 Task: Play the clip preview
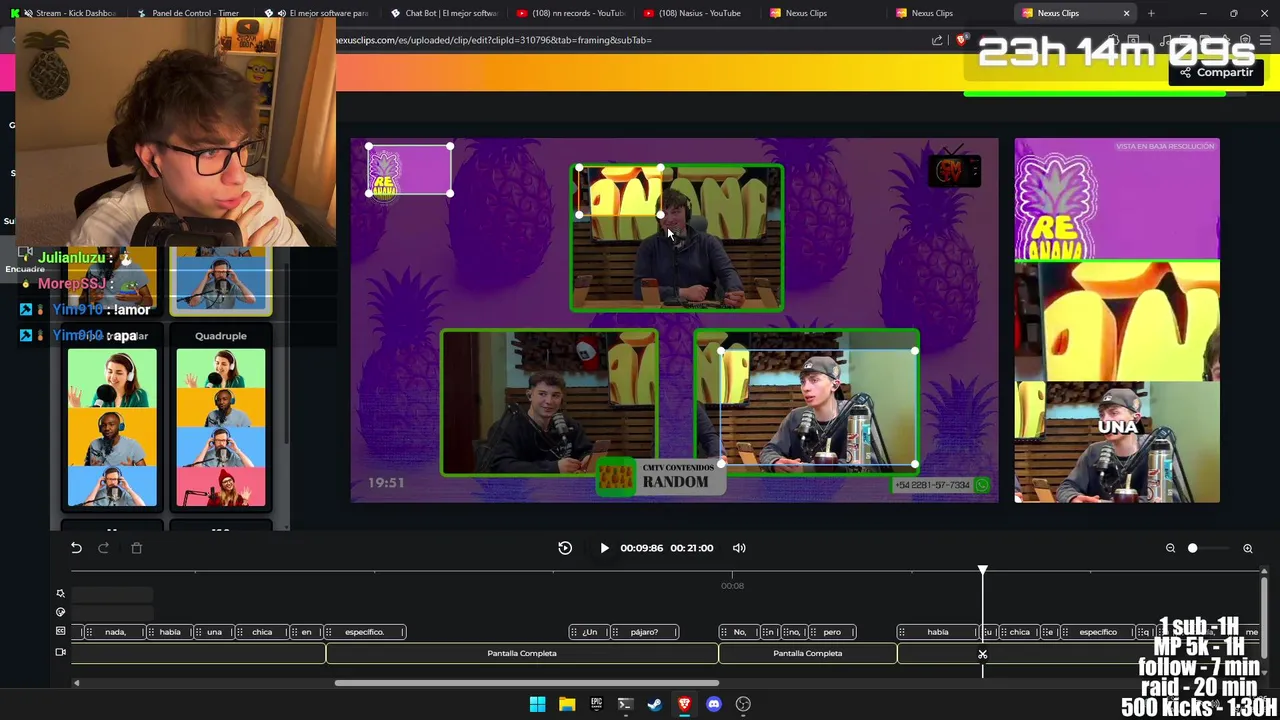pos(604,548)
